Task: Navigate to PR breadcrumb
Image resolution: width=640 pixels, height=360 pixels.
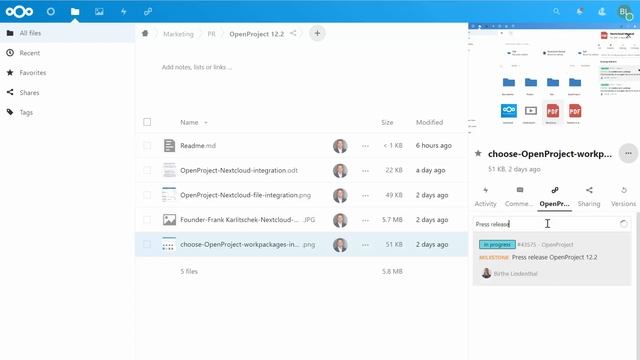Action: pyautogui.click(x=211, y=34)
